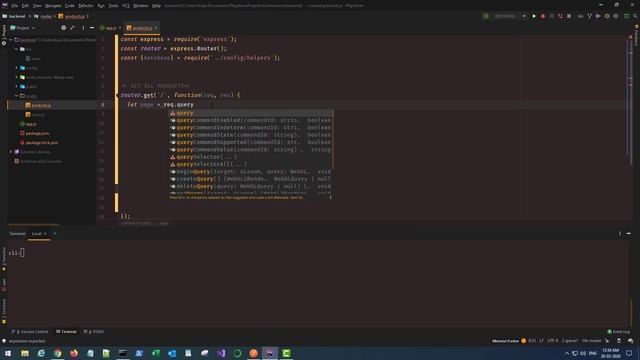
Task: Click the completion popup options dots icon
Action: pyautogui.click(x=330, y=197)
